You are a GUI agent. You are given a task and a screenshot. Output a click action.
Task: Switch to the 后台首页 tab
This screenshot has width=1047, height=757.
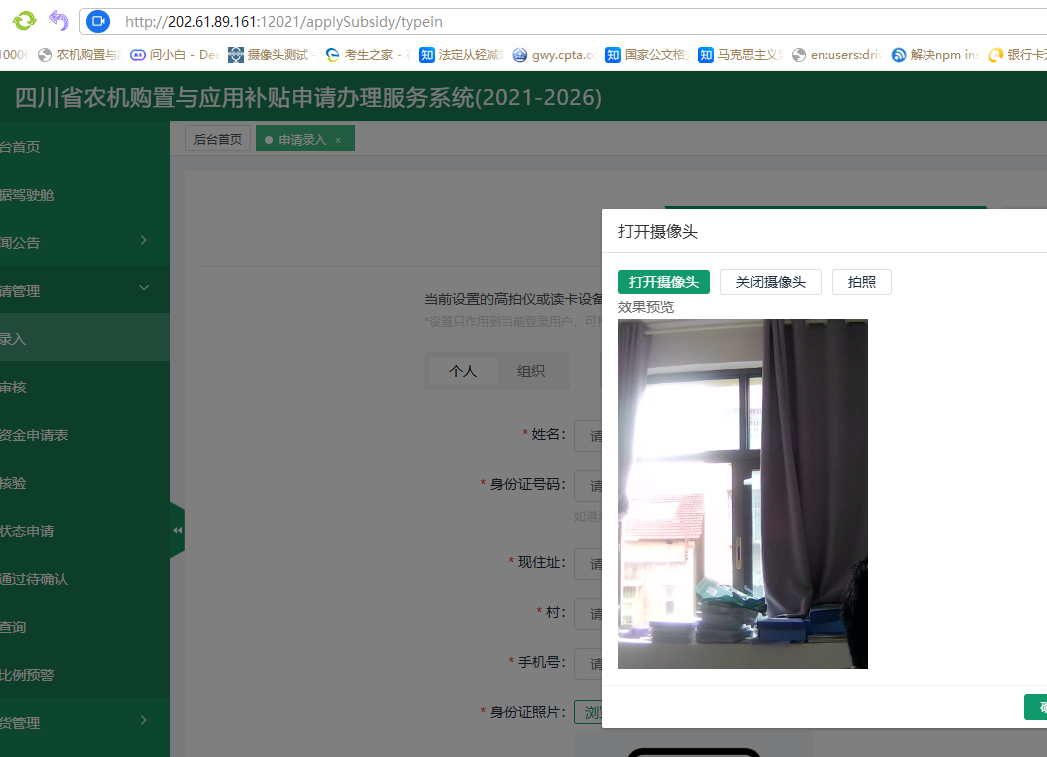click(218, 139)
